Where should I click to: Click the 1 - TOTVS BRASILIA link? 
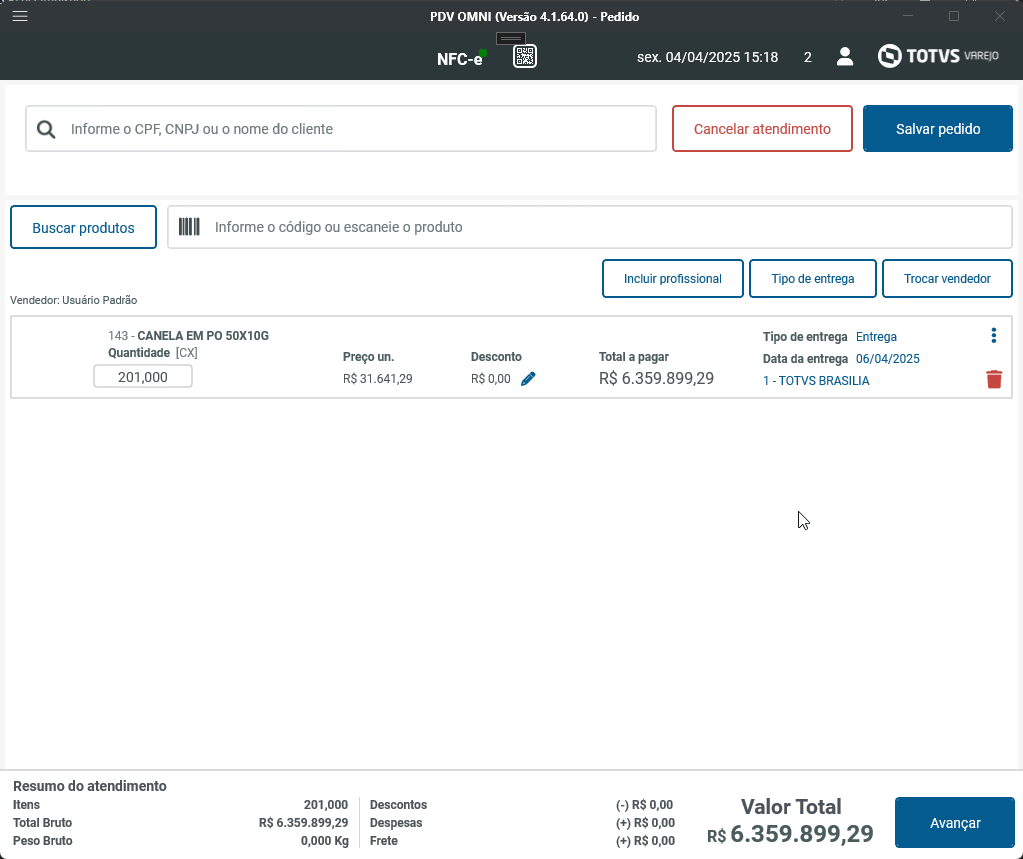(x=816, y=381)
